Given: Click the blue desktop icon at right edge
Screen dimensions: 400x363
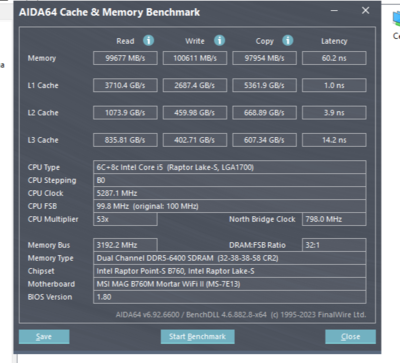Looking at the screenshot, I should tap(396, 19).
